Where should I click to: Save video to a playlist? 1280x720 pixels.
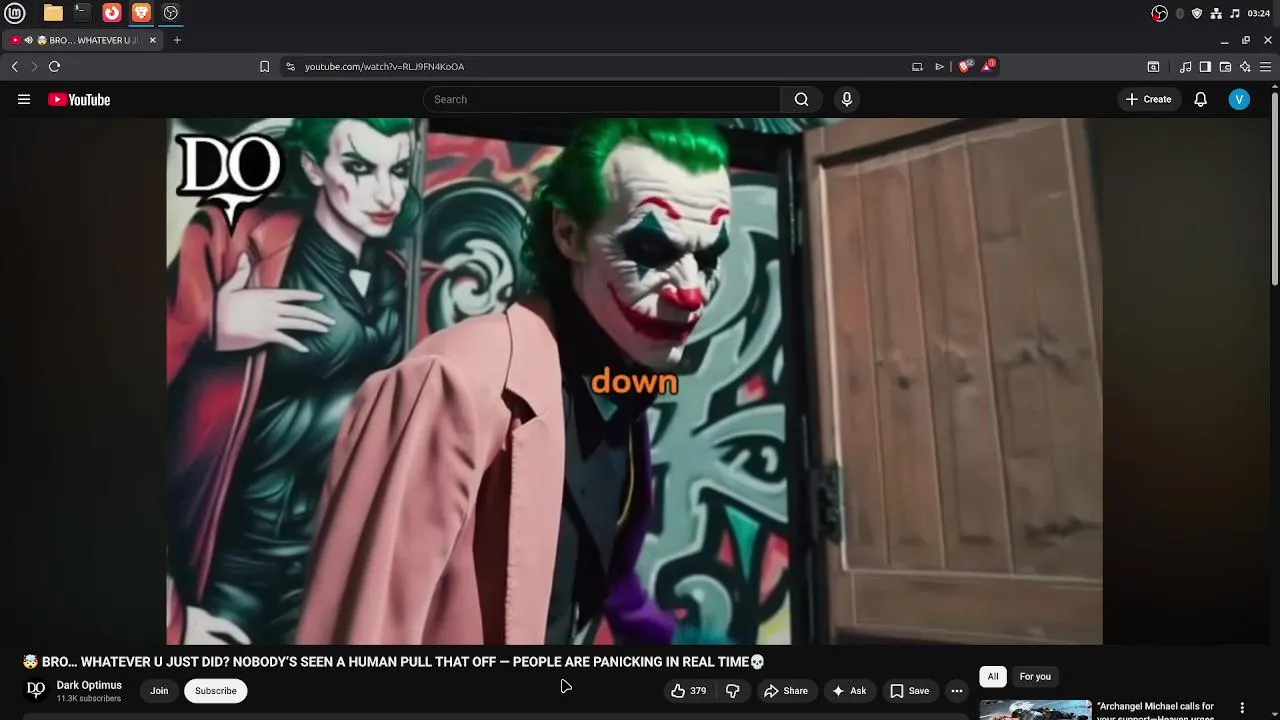(910, 691)
